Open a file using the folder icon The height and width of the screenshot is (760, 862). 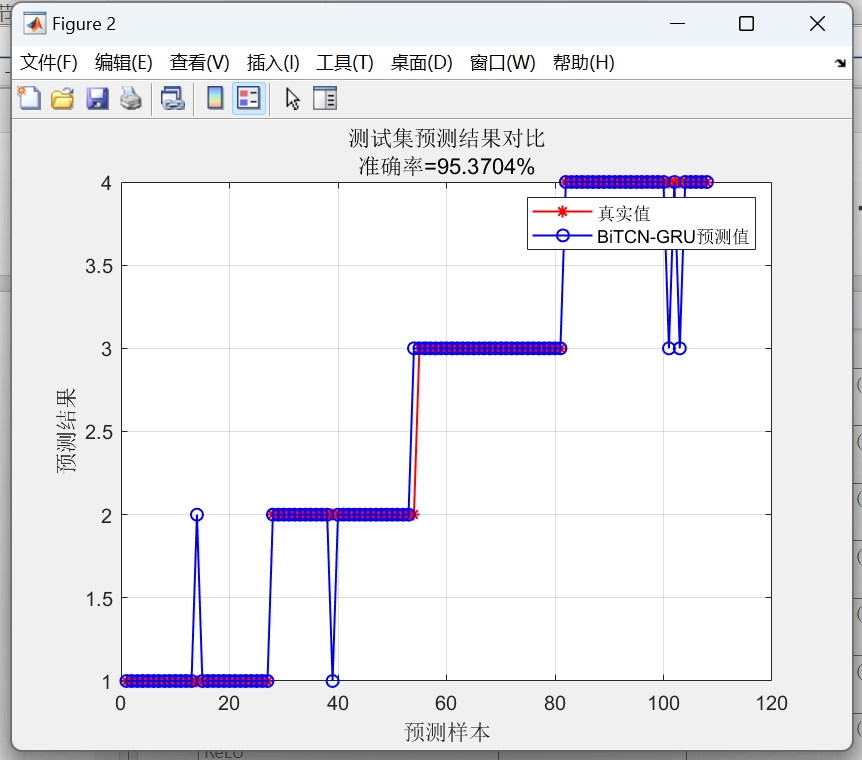(x=60, y=98)
